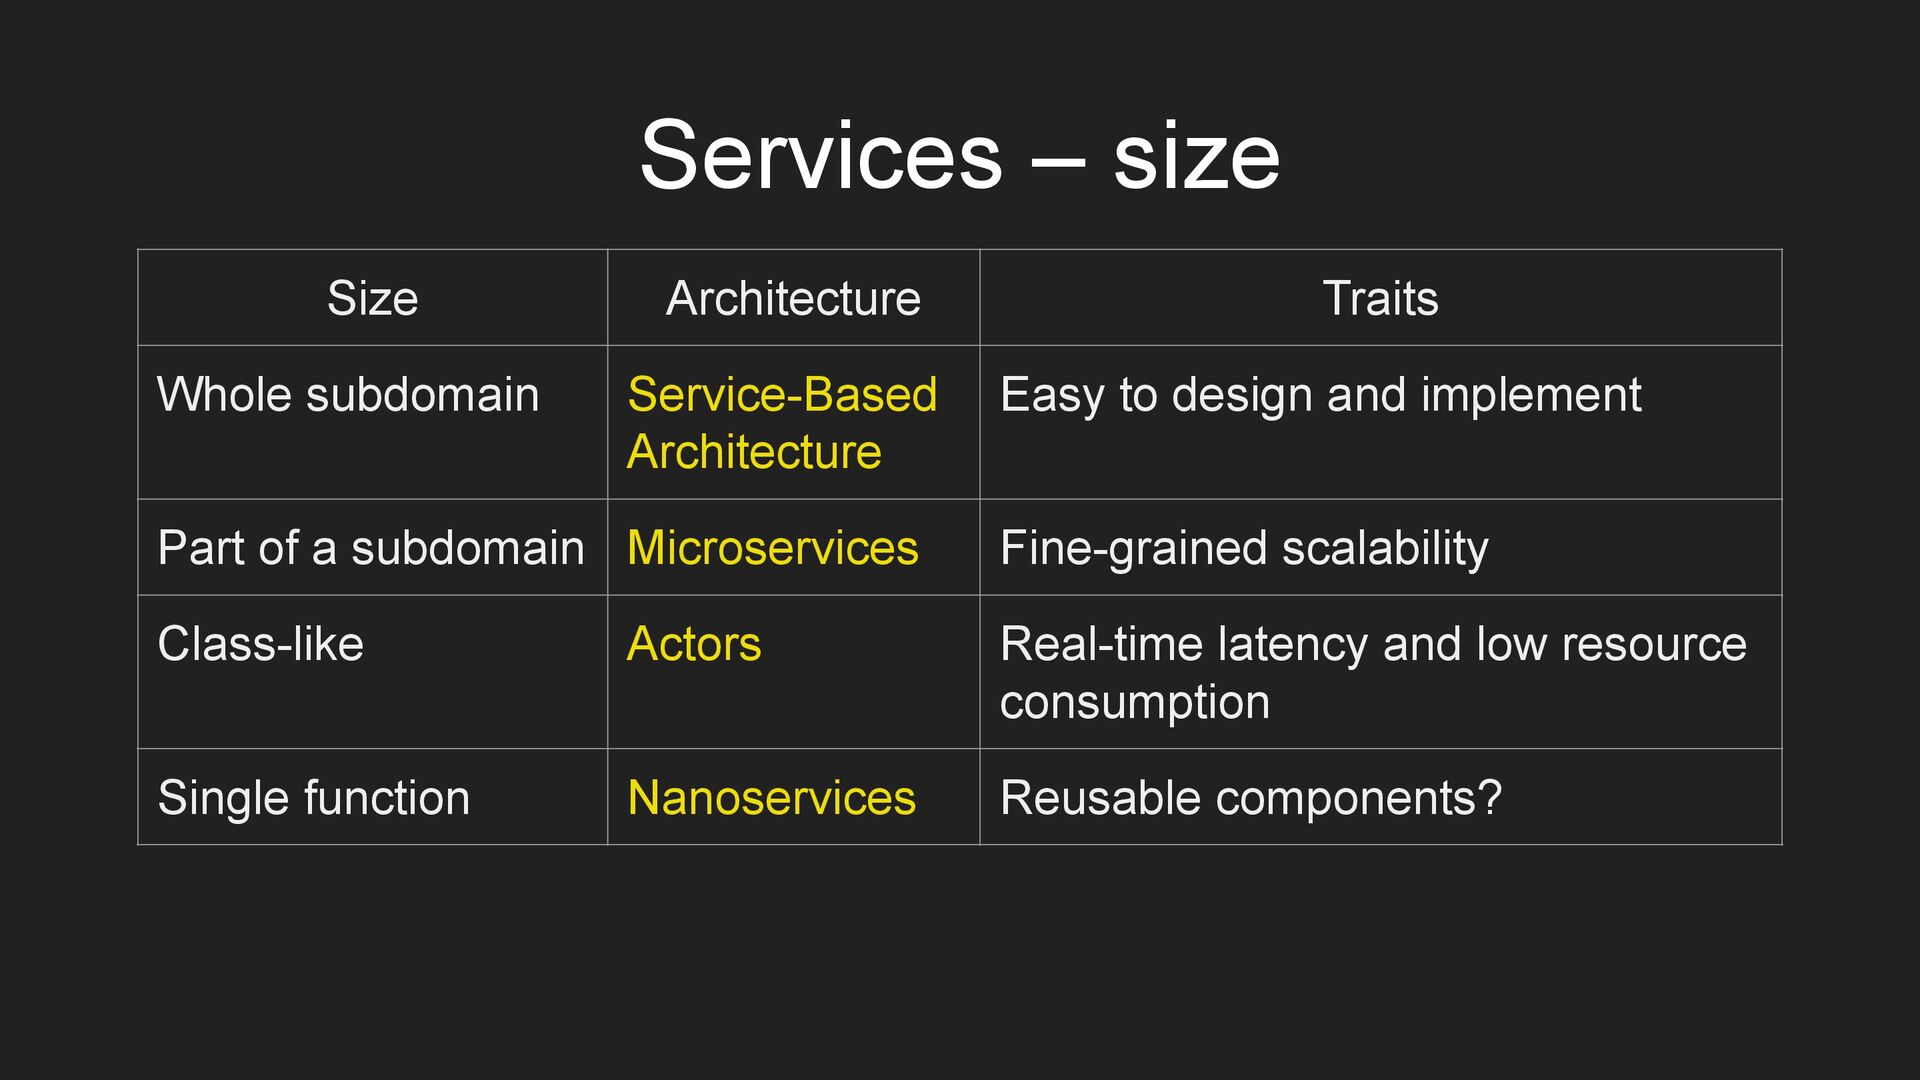The height and width of the screenshot is (1080, 1920).
Task: Click 'Easy to design and implement' text
Action: (x=1320, y=394)
